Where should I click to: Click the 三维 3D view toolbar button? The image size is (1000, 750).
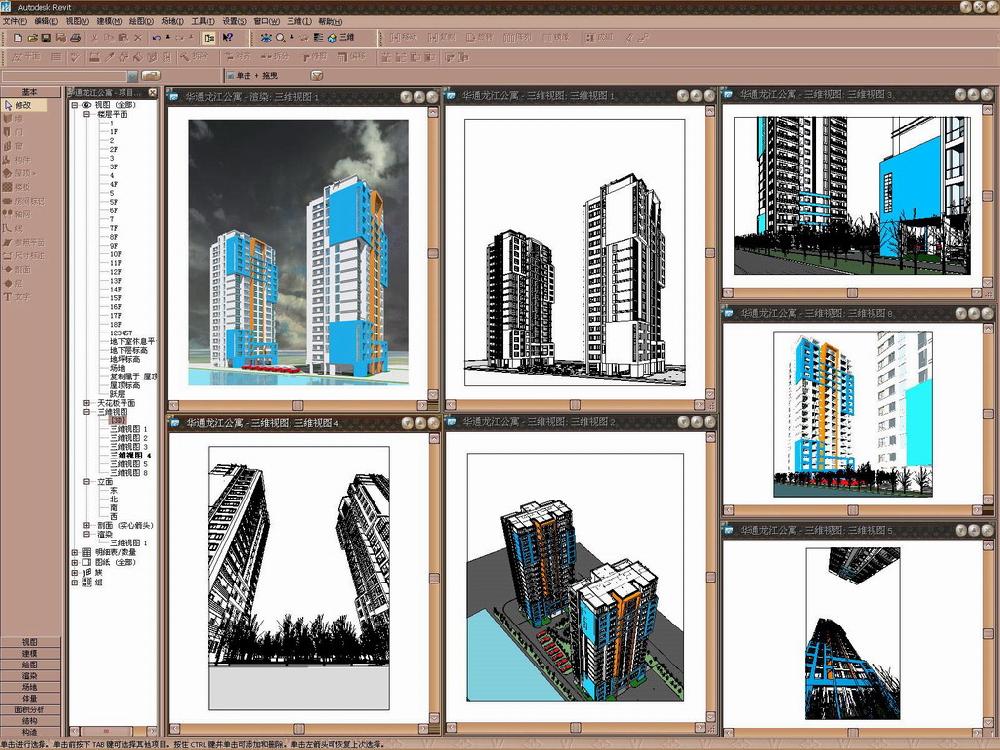[341, 38]
